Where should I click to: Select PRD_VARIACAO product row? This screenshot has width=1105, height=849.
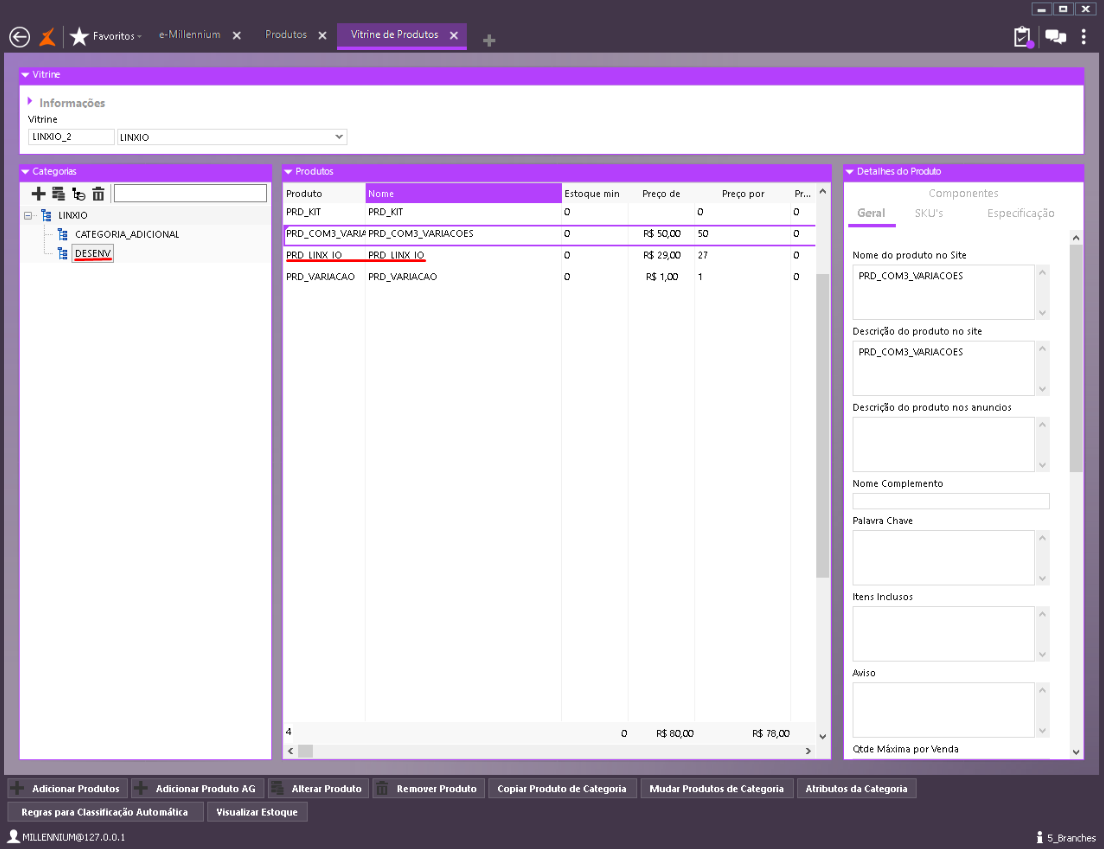[550, 277]
